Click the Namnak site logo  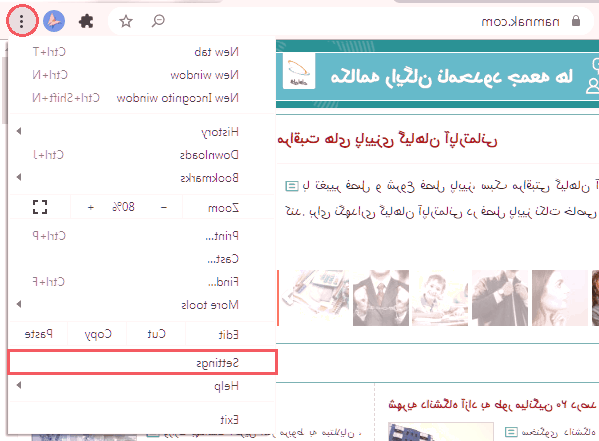click(299, 71)
